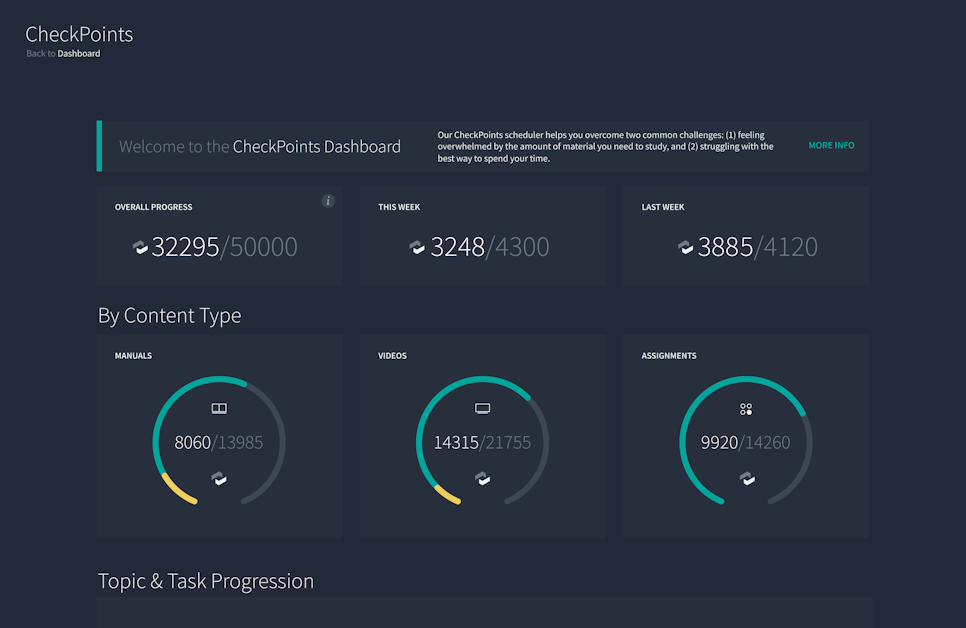This screenshot has width=966, height=628.
Task: Click the shapes icon in Assignments gauge
Action: tap(746, 409)
